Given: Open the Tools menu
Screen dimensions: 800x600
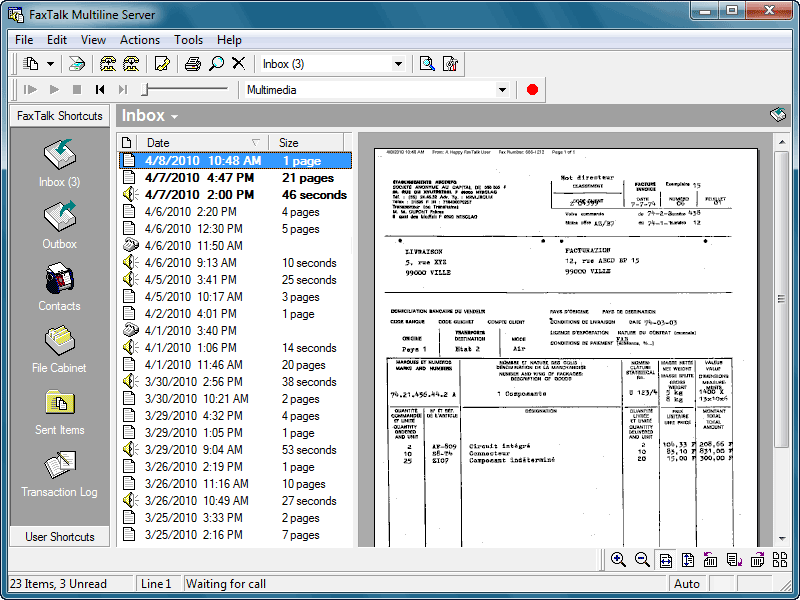Looking at the screenshot, I should (x=188, y=40).
